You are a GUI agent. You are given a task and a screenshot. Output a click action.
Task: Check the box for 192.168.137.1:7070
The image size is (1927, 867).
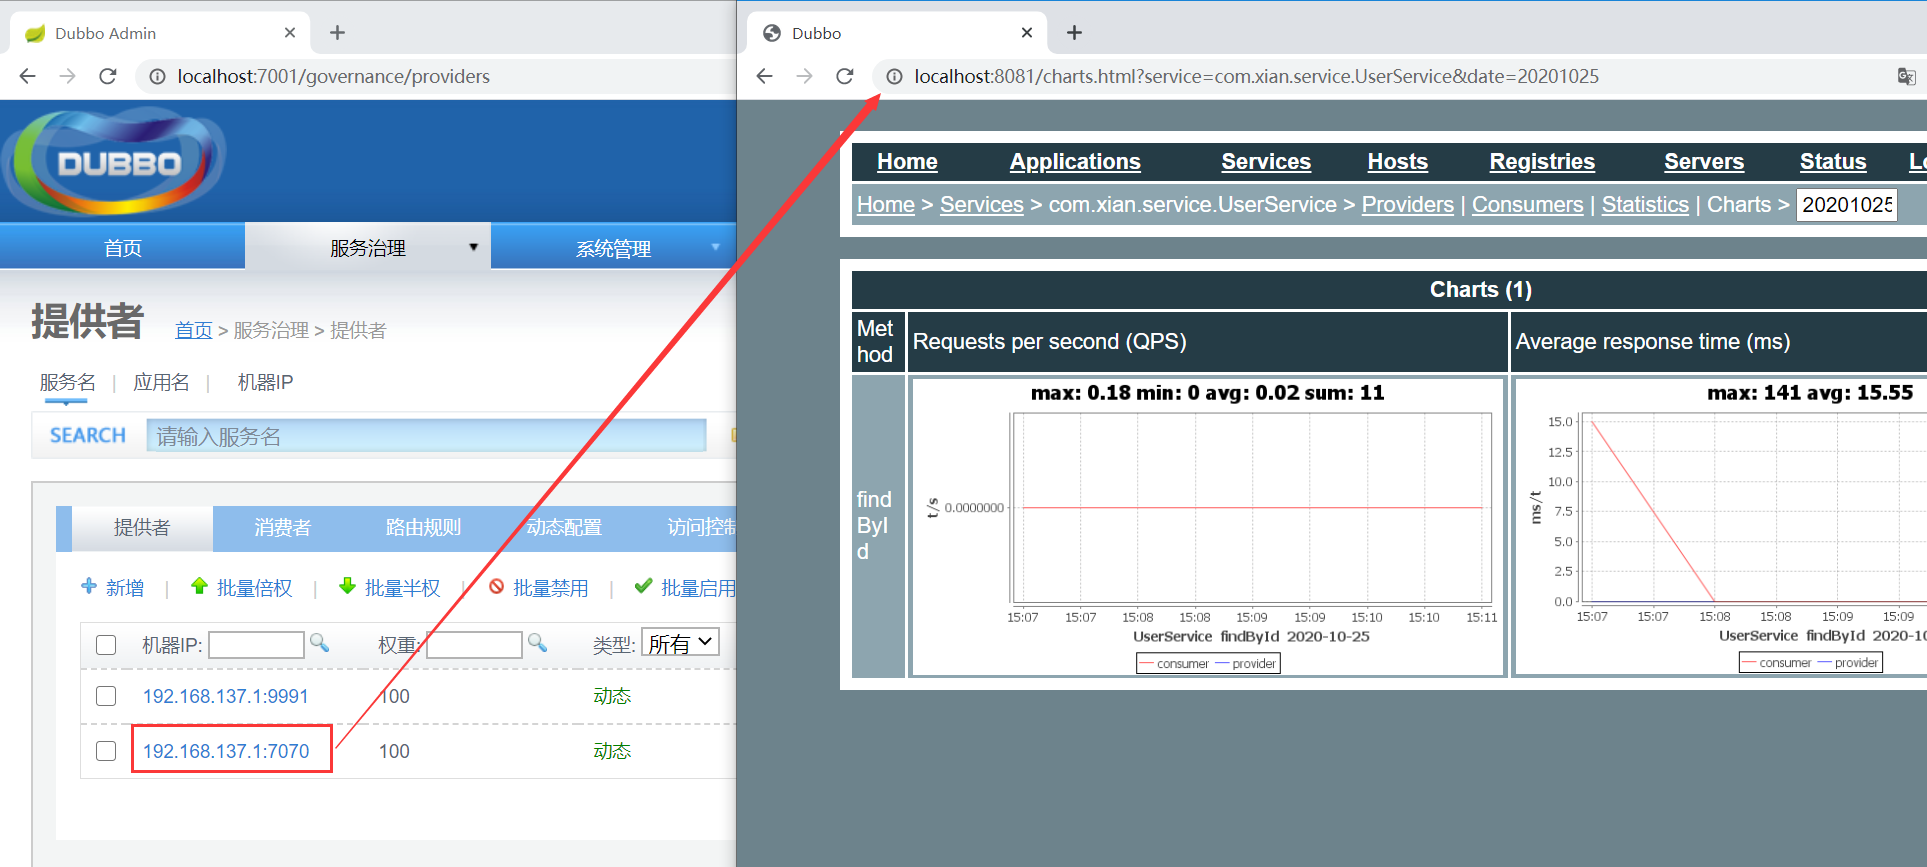point(106,751)
